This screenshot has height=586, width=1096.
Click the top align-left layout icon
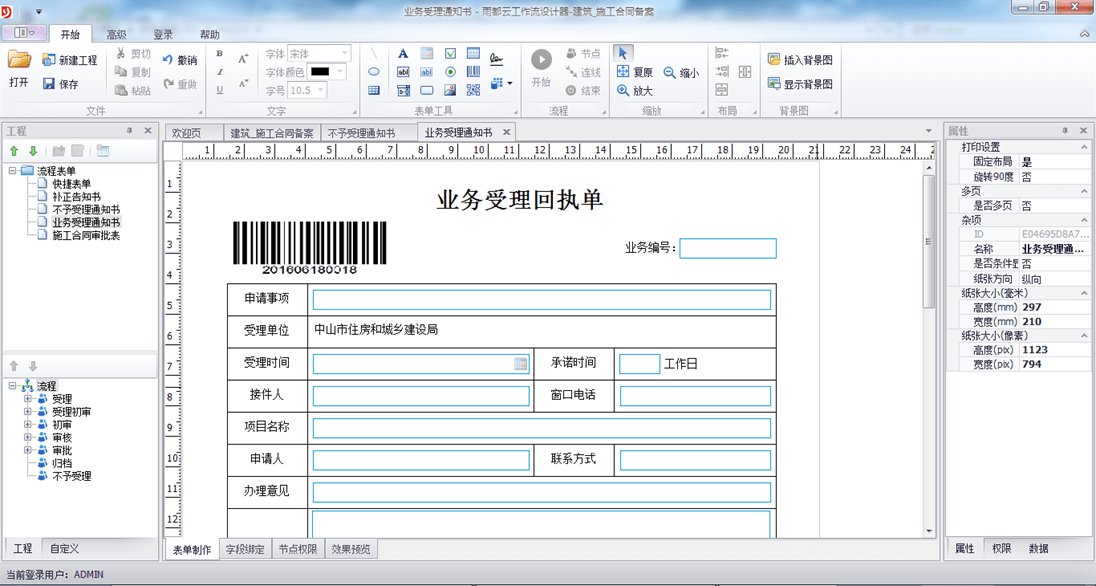[x=722, y=53]
